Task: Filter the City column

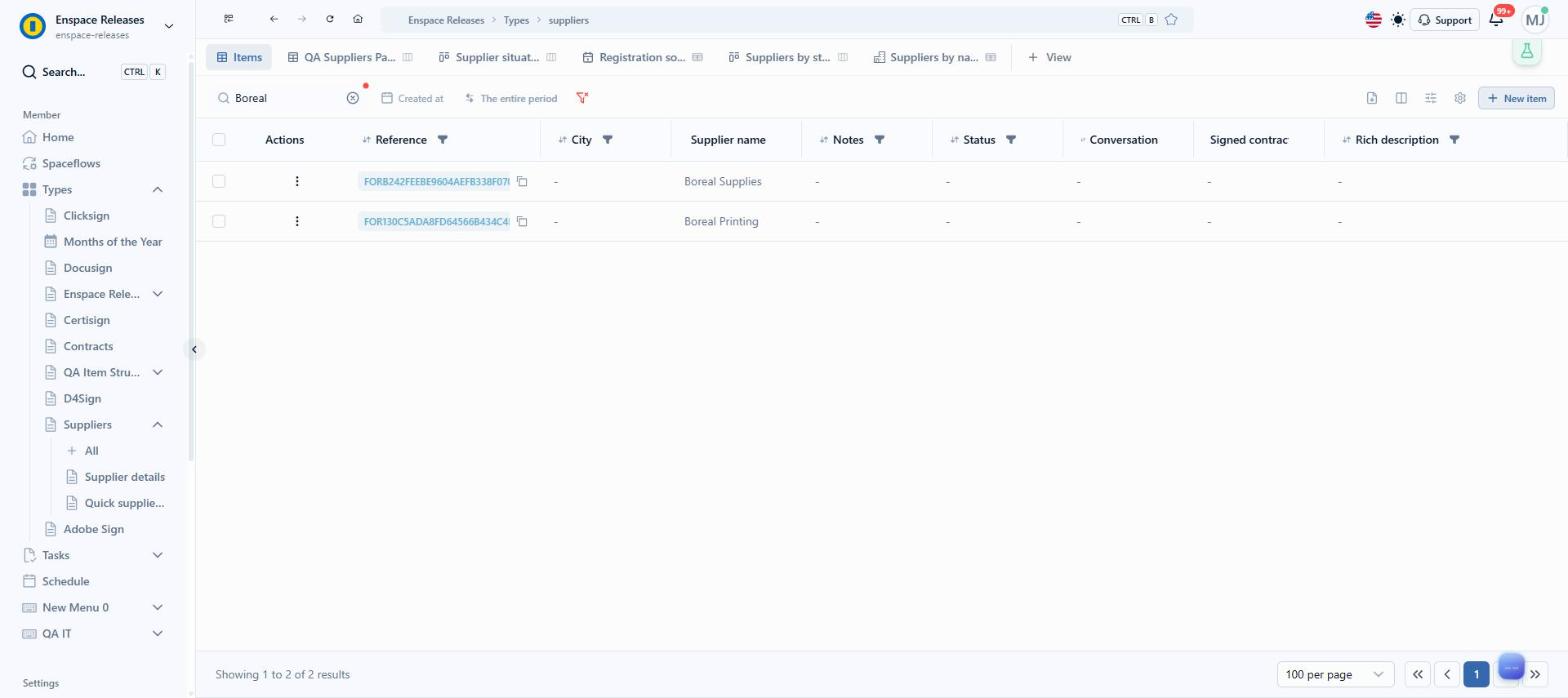Action: pyautogui.click(x=607, y=140)
